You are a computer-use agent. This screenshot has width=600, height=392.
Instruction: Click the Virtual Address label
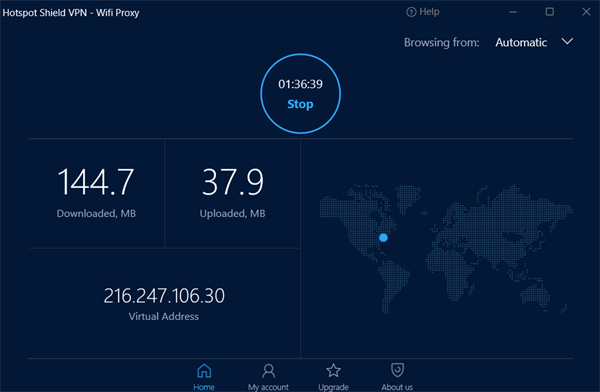point(164,317)
